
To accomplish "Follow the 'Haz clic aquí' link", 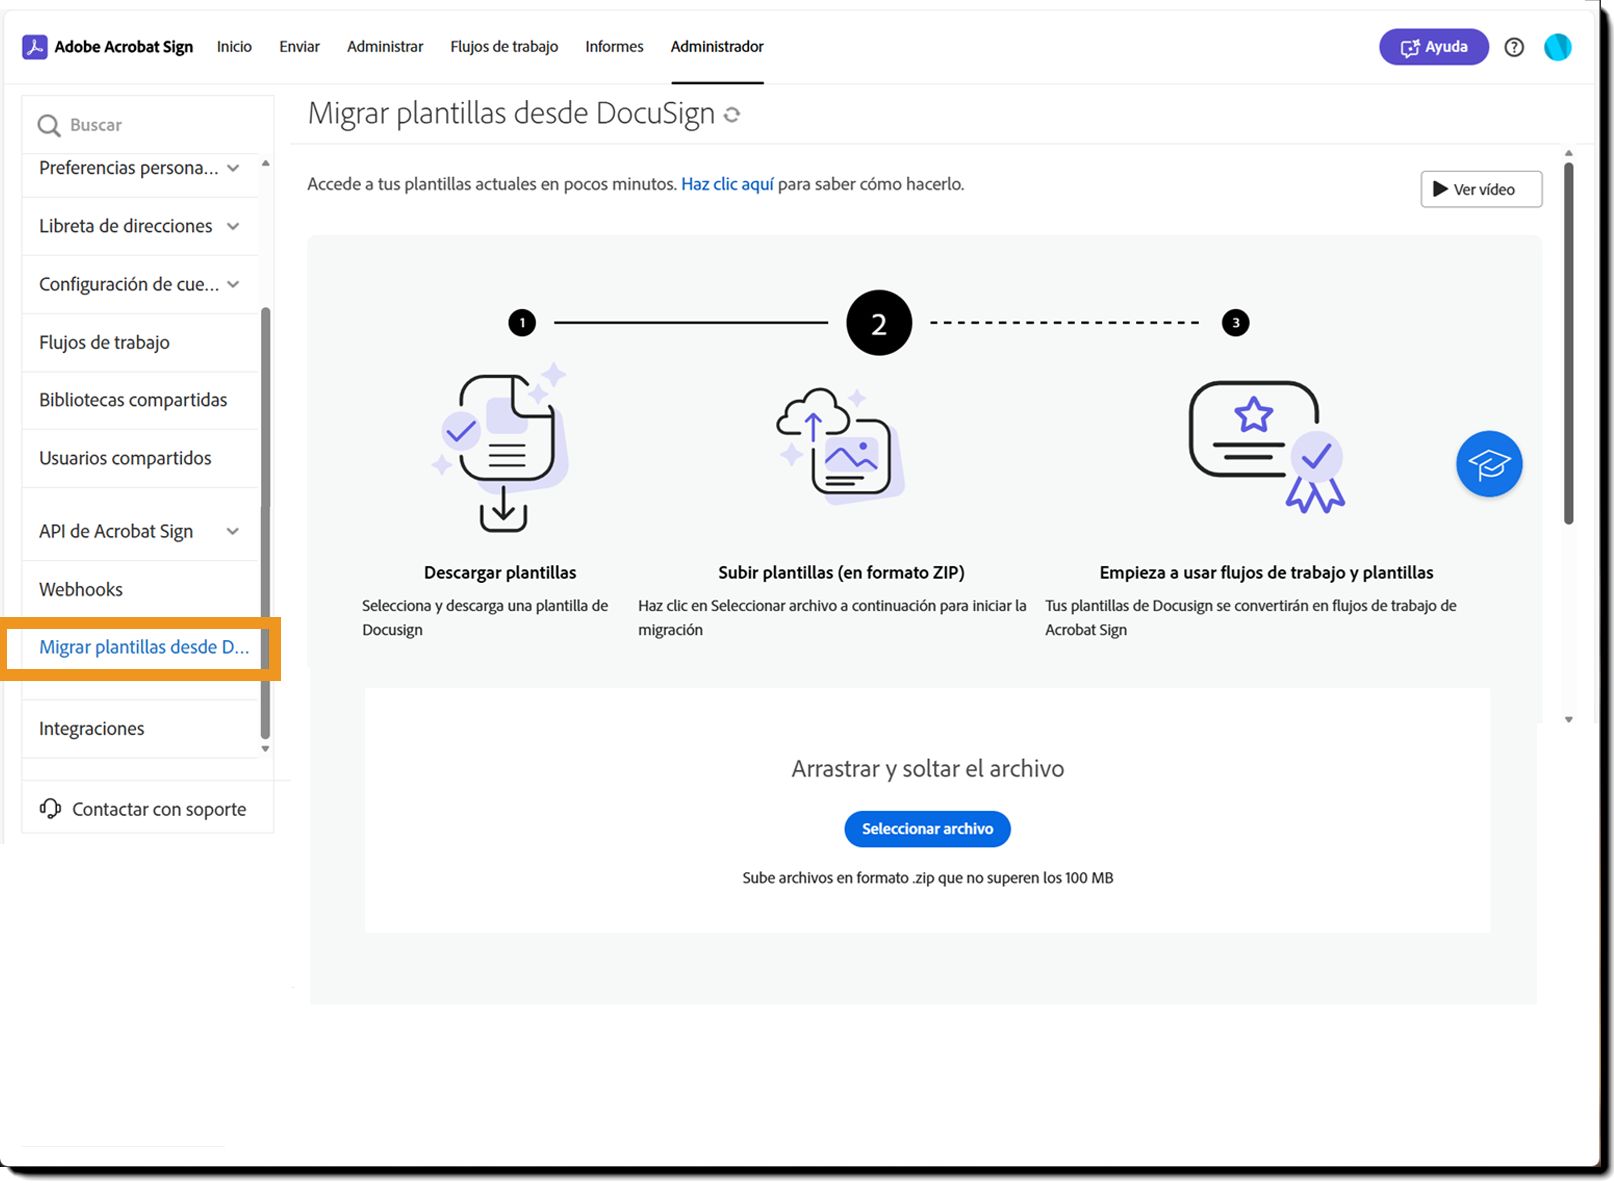I will pos(727,184).
